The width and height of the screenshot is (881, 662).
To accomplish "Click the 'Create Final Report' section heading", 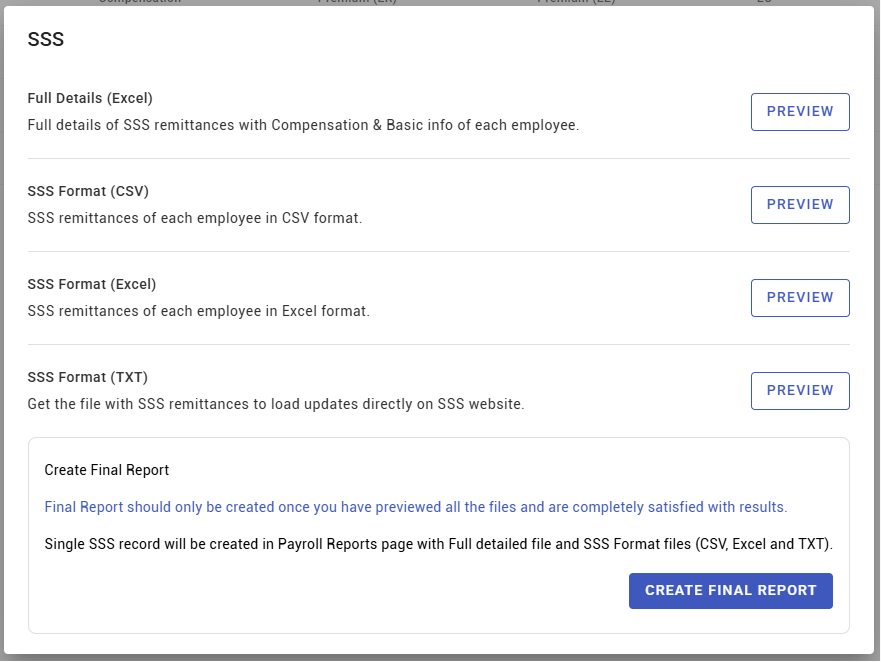I will click(x=107, y=470).
